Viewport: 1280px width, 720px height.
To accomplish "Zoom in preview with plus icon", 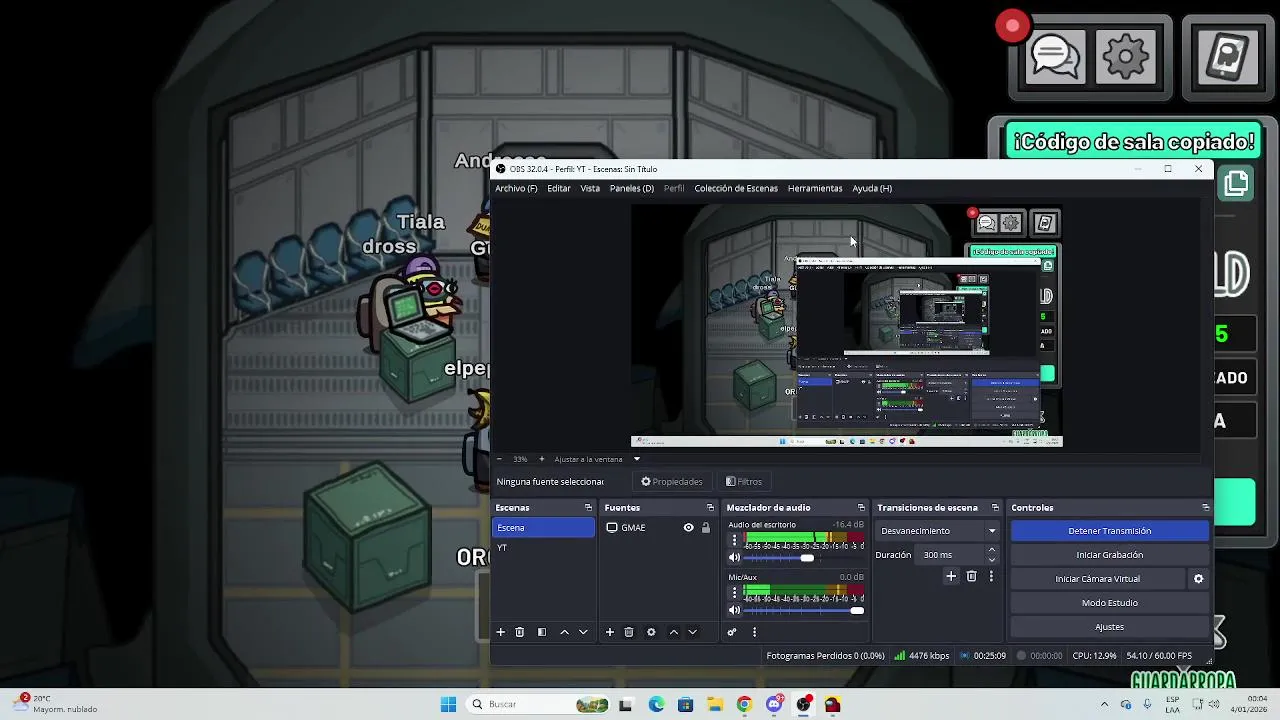I will pos(542,459).
